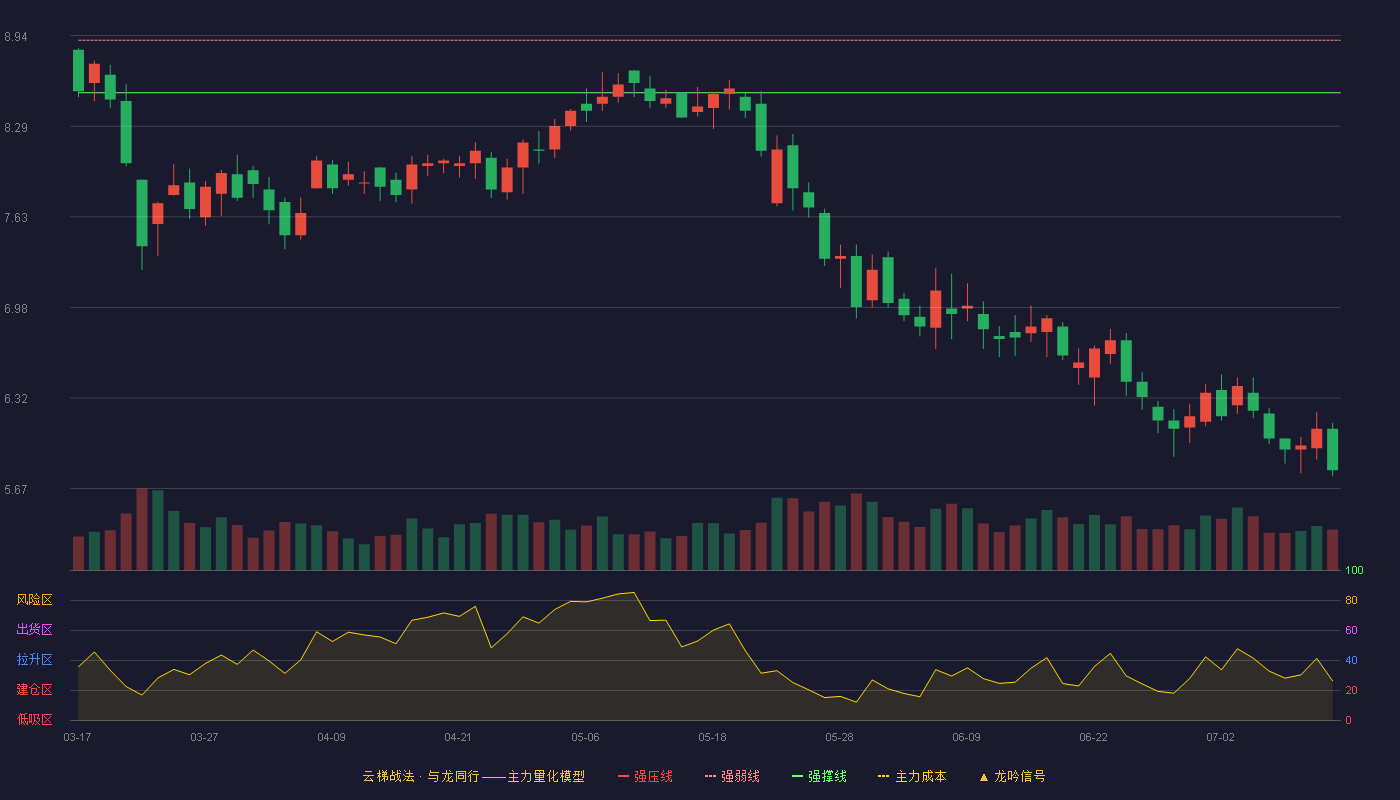The height and width of the screenshot is (800, 1400).
Task: Click the 07-02 date axis label
Action: click(1220, 737)
